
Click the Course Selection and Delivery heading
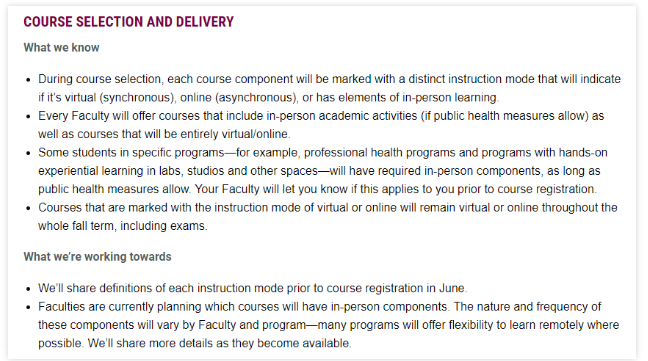pos(129,21)
